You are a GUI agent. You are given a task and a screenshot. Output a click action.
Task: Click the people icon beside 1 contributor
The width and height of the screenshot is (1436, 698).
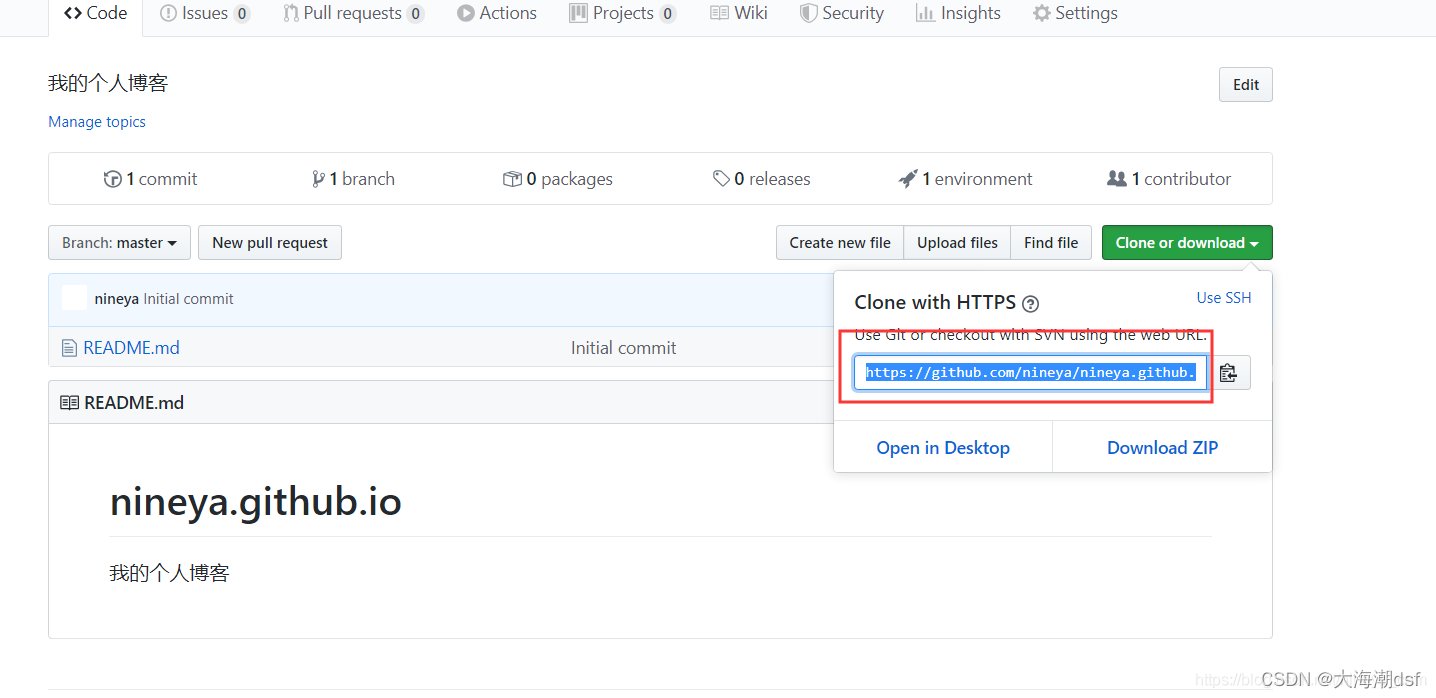pos(1117,179)
